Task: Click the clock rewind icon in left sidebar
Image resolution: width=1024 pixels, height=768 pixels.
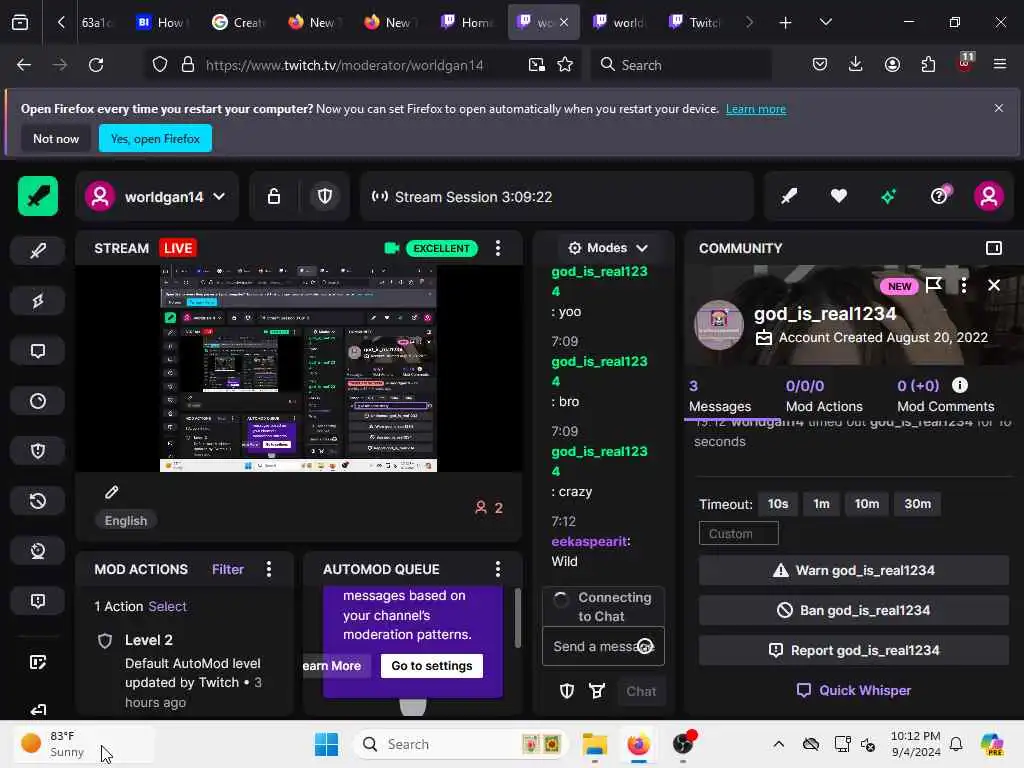Action: tap(38, 551)
